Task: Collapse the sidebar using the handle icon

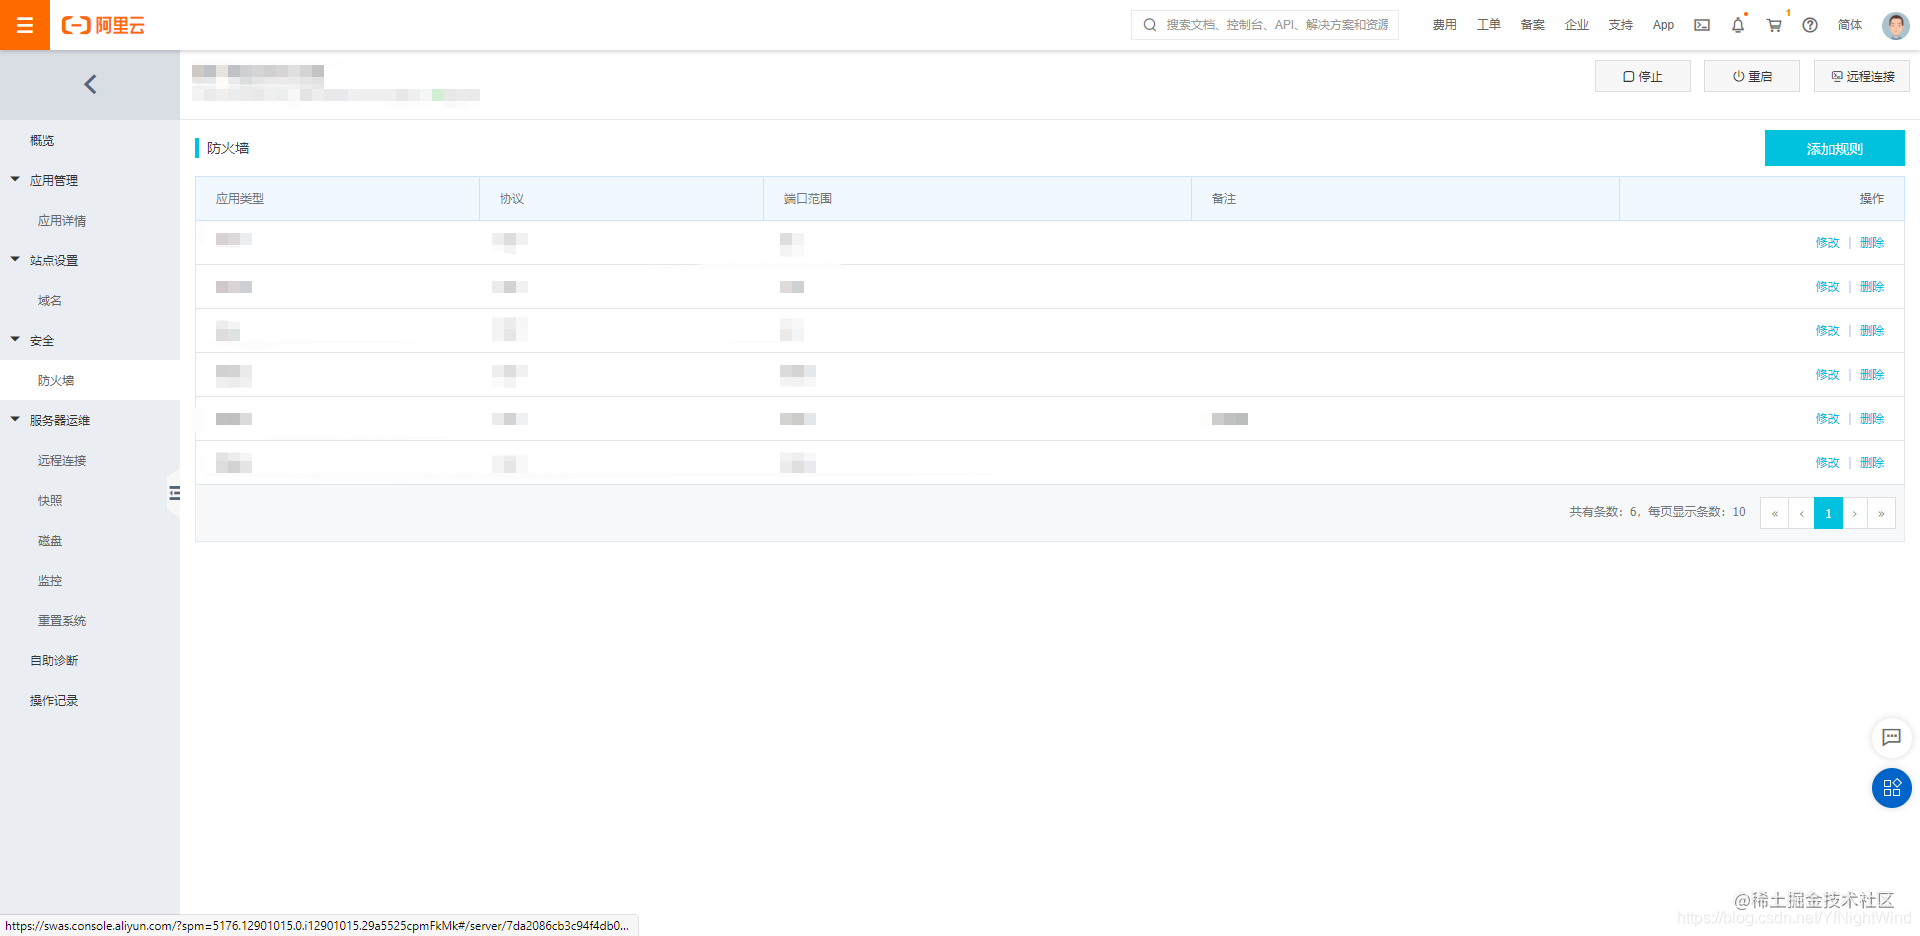Action: [x=174, y=493]
